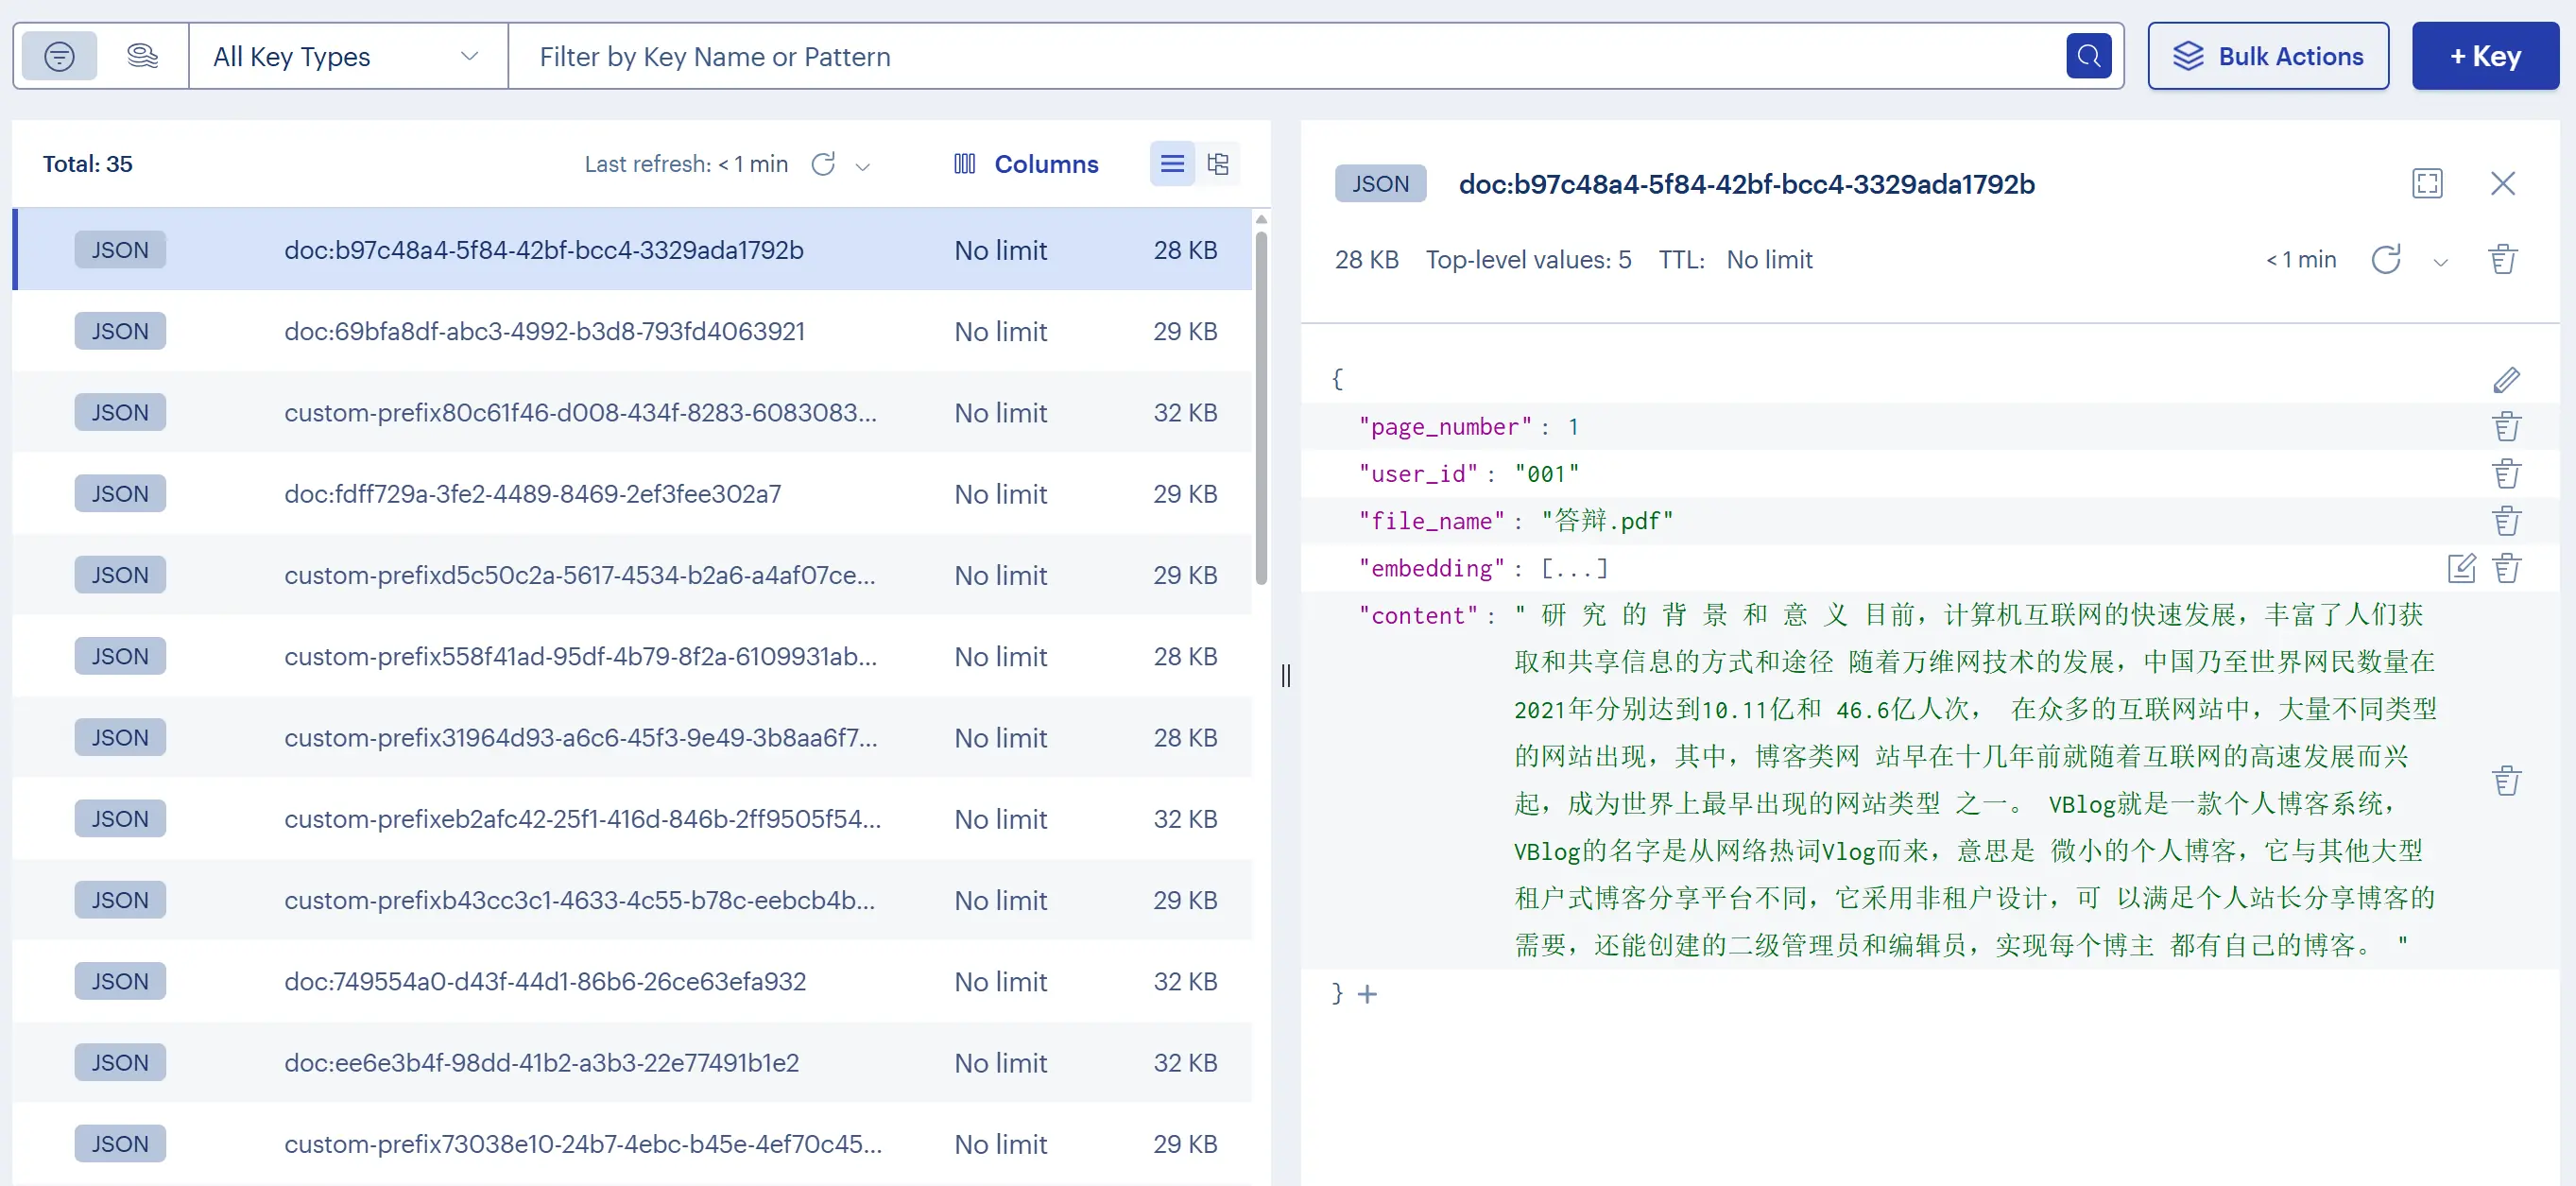Switch to search by values mode
Viewport: 2576px width, 1186px height.
(142, 56)
